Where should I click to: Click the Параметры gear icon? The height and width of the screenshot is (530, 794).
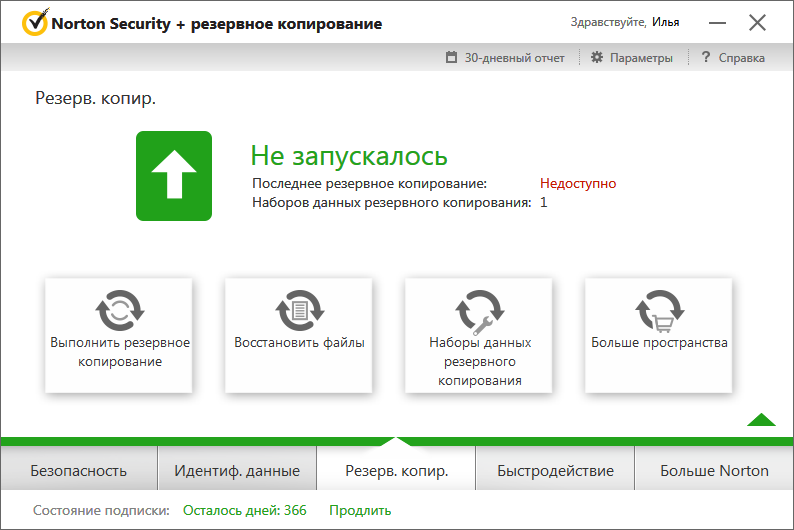click(x=597, y=57)
